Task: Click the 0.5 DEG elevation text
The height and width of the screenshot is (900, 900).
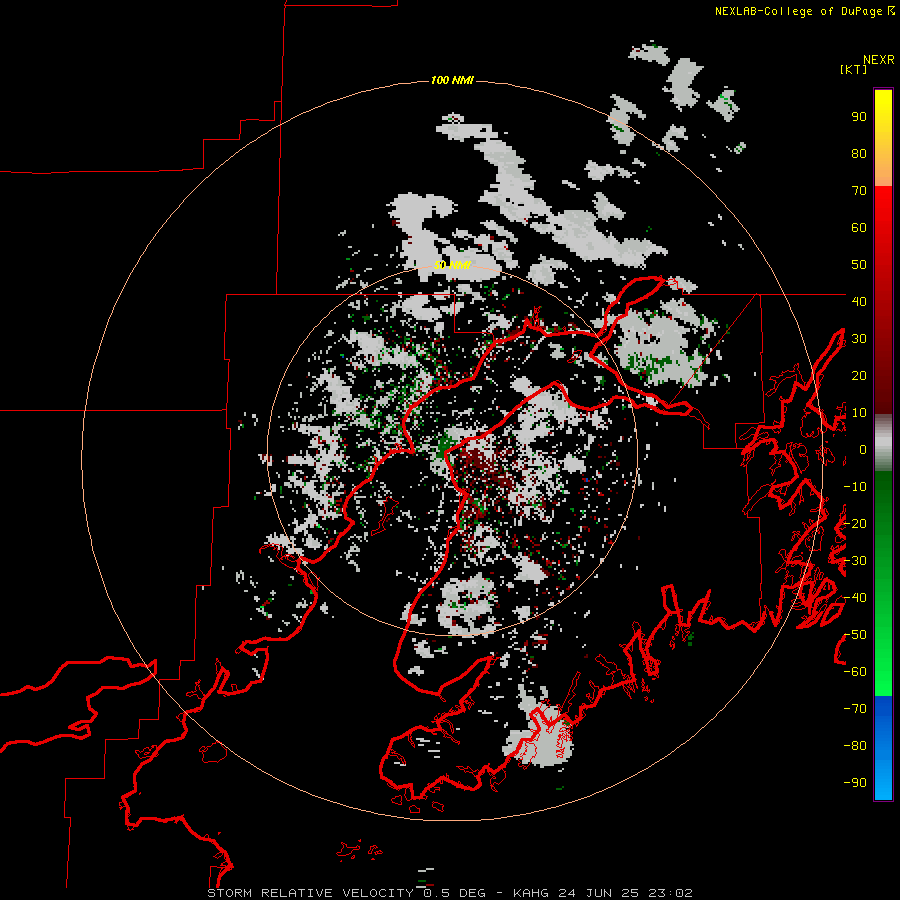Action: coord(455,893)
